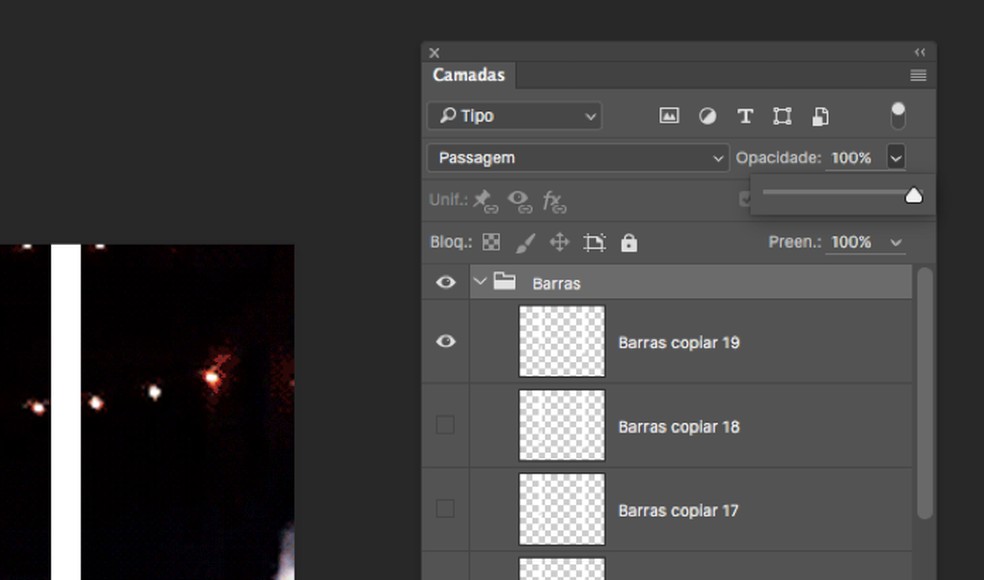Select the Barras copiar 17 layer name
Viewport: 984px width, 580px height.
tap(678, 511)
